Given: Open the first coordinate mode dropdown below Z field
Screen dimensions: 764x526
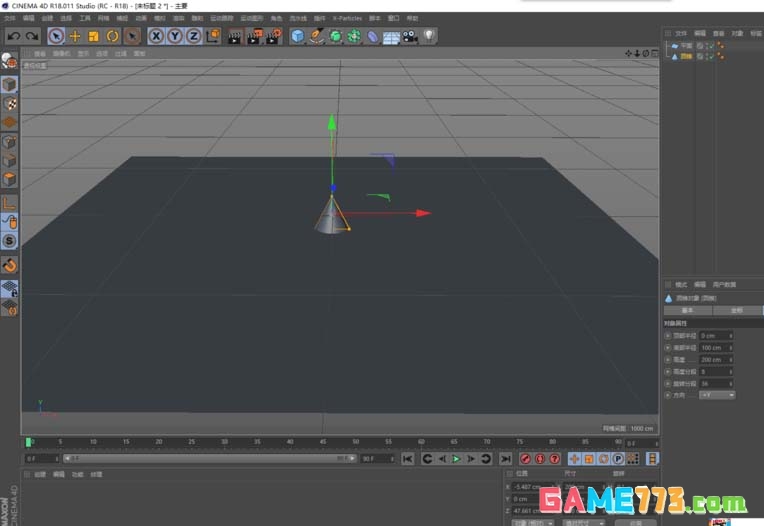Looking at the screenshot, I should click(x=533, y=523).
